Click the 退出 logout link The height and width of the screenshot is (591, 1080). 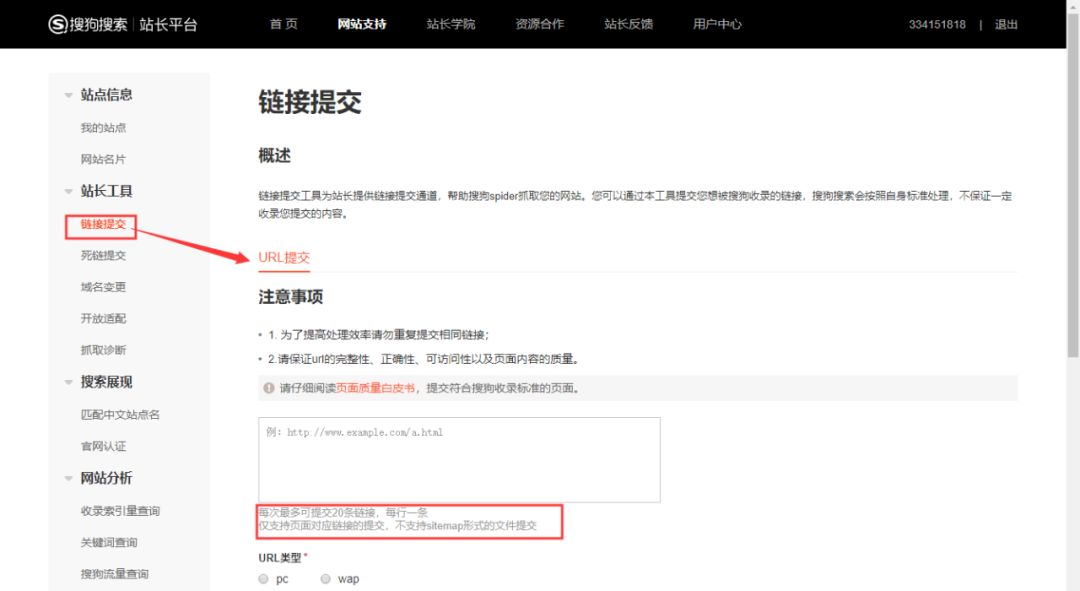pos(1006,24)
